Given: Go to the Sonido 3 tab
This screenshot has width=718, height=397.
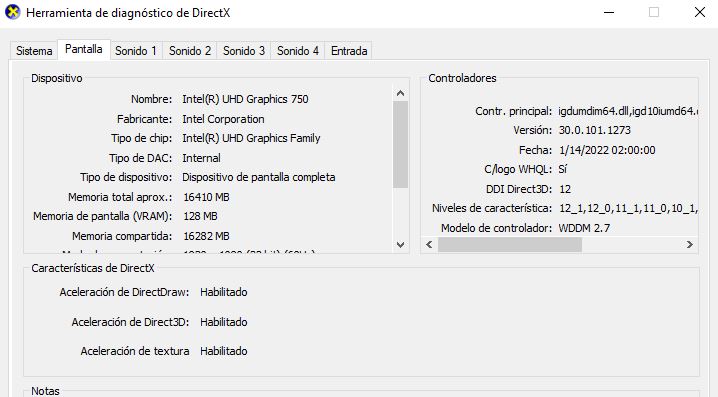Looking at the screenshot, I should pyautogui.click(x=244, y=51).
